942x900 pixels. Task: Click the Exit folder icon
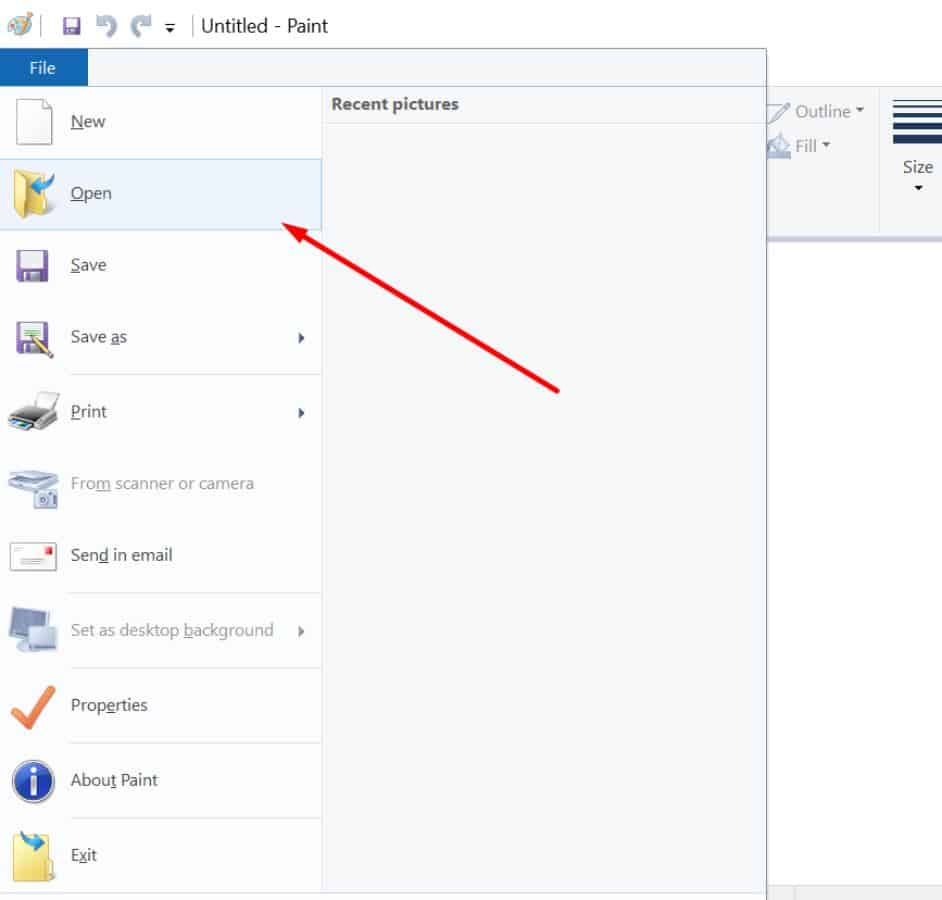tap(33, 856)
